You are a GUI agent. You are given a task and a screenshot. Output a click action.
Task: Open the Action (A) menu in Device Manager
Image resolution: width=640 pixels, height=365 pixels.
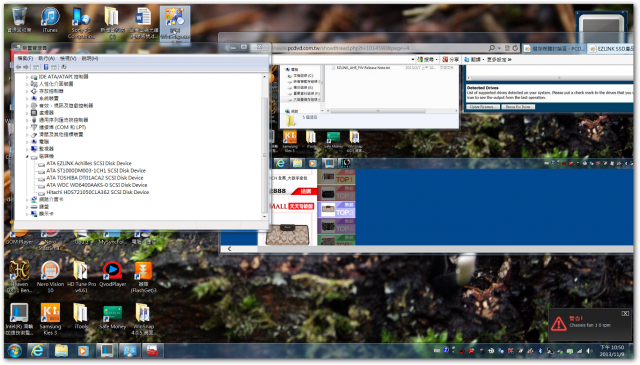pos(46,59)
